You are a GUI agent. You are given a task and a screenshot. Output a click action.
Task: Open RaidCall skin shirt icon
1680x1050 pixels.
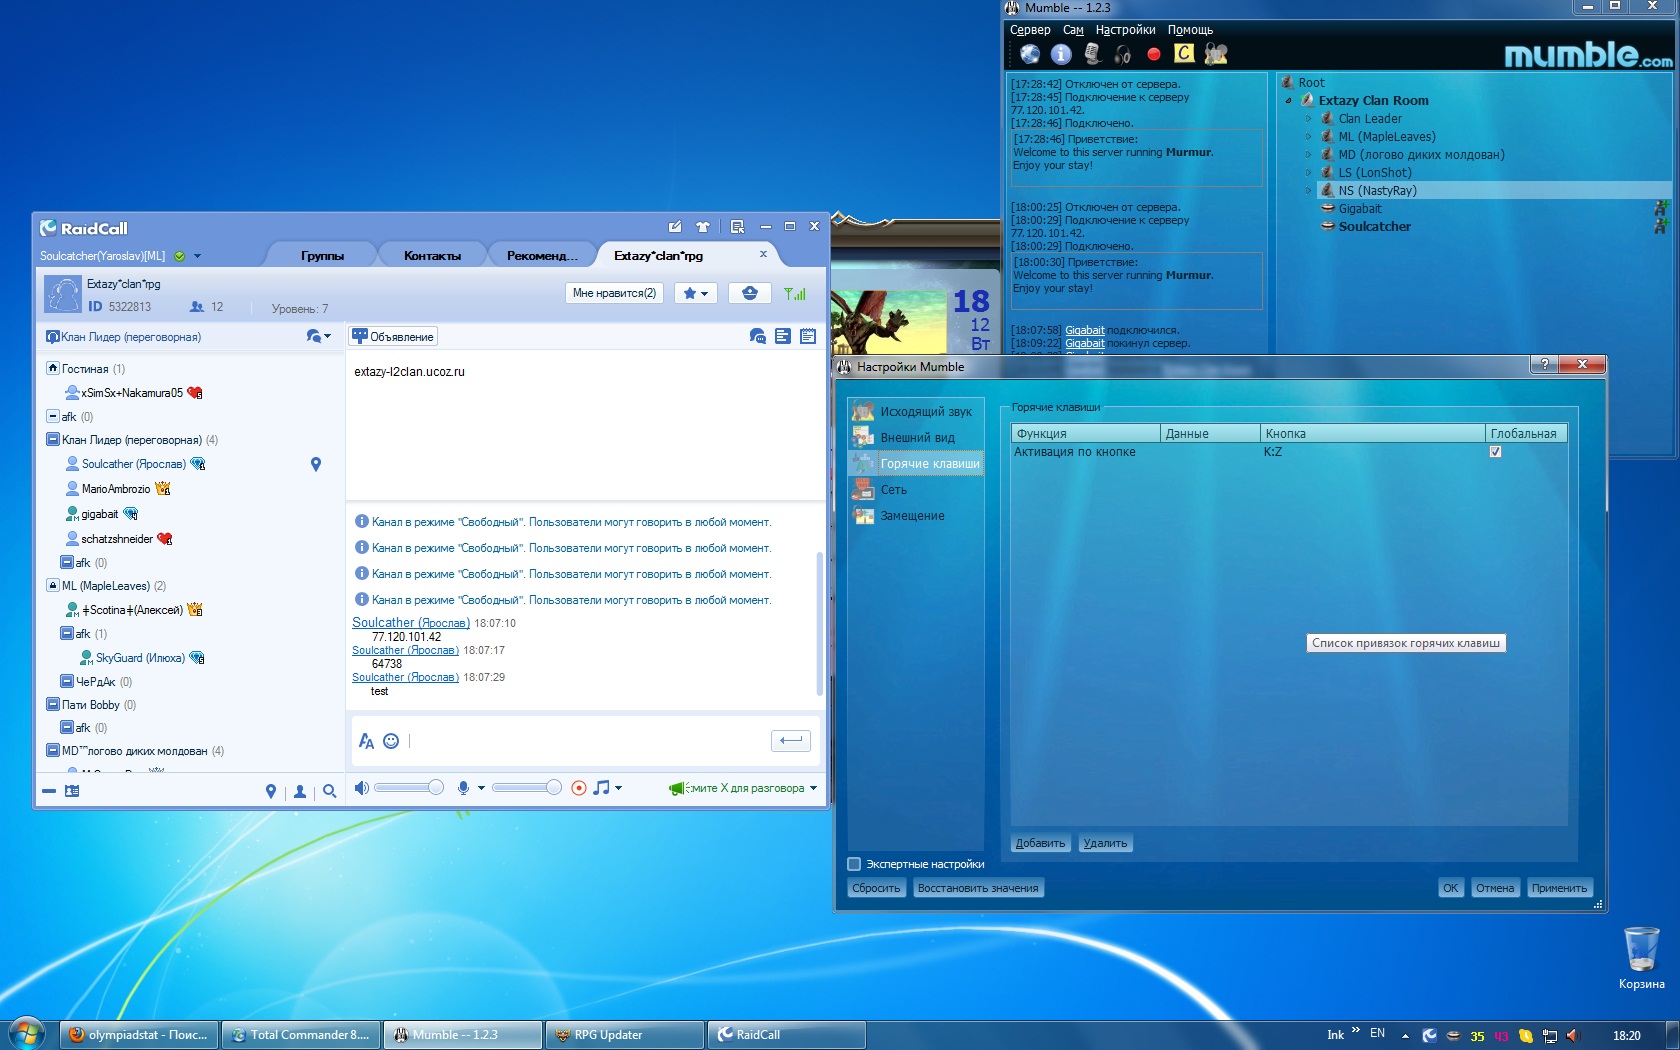[x=703, y=227]
